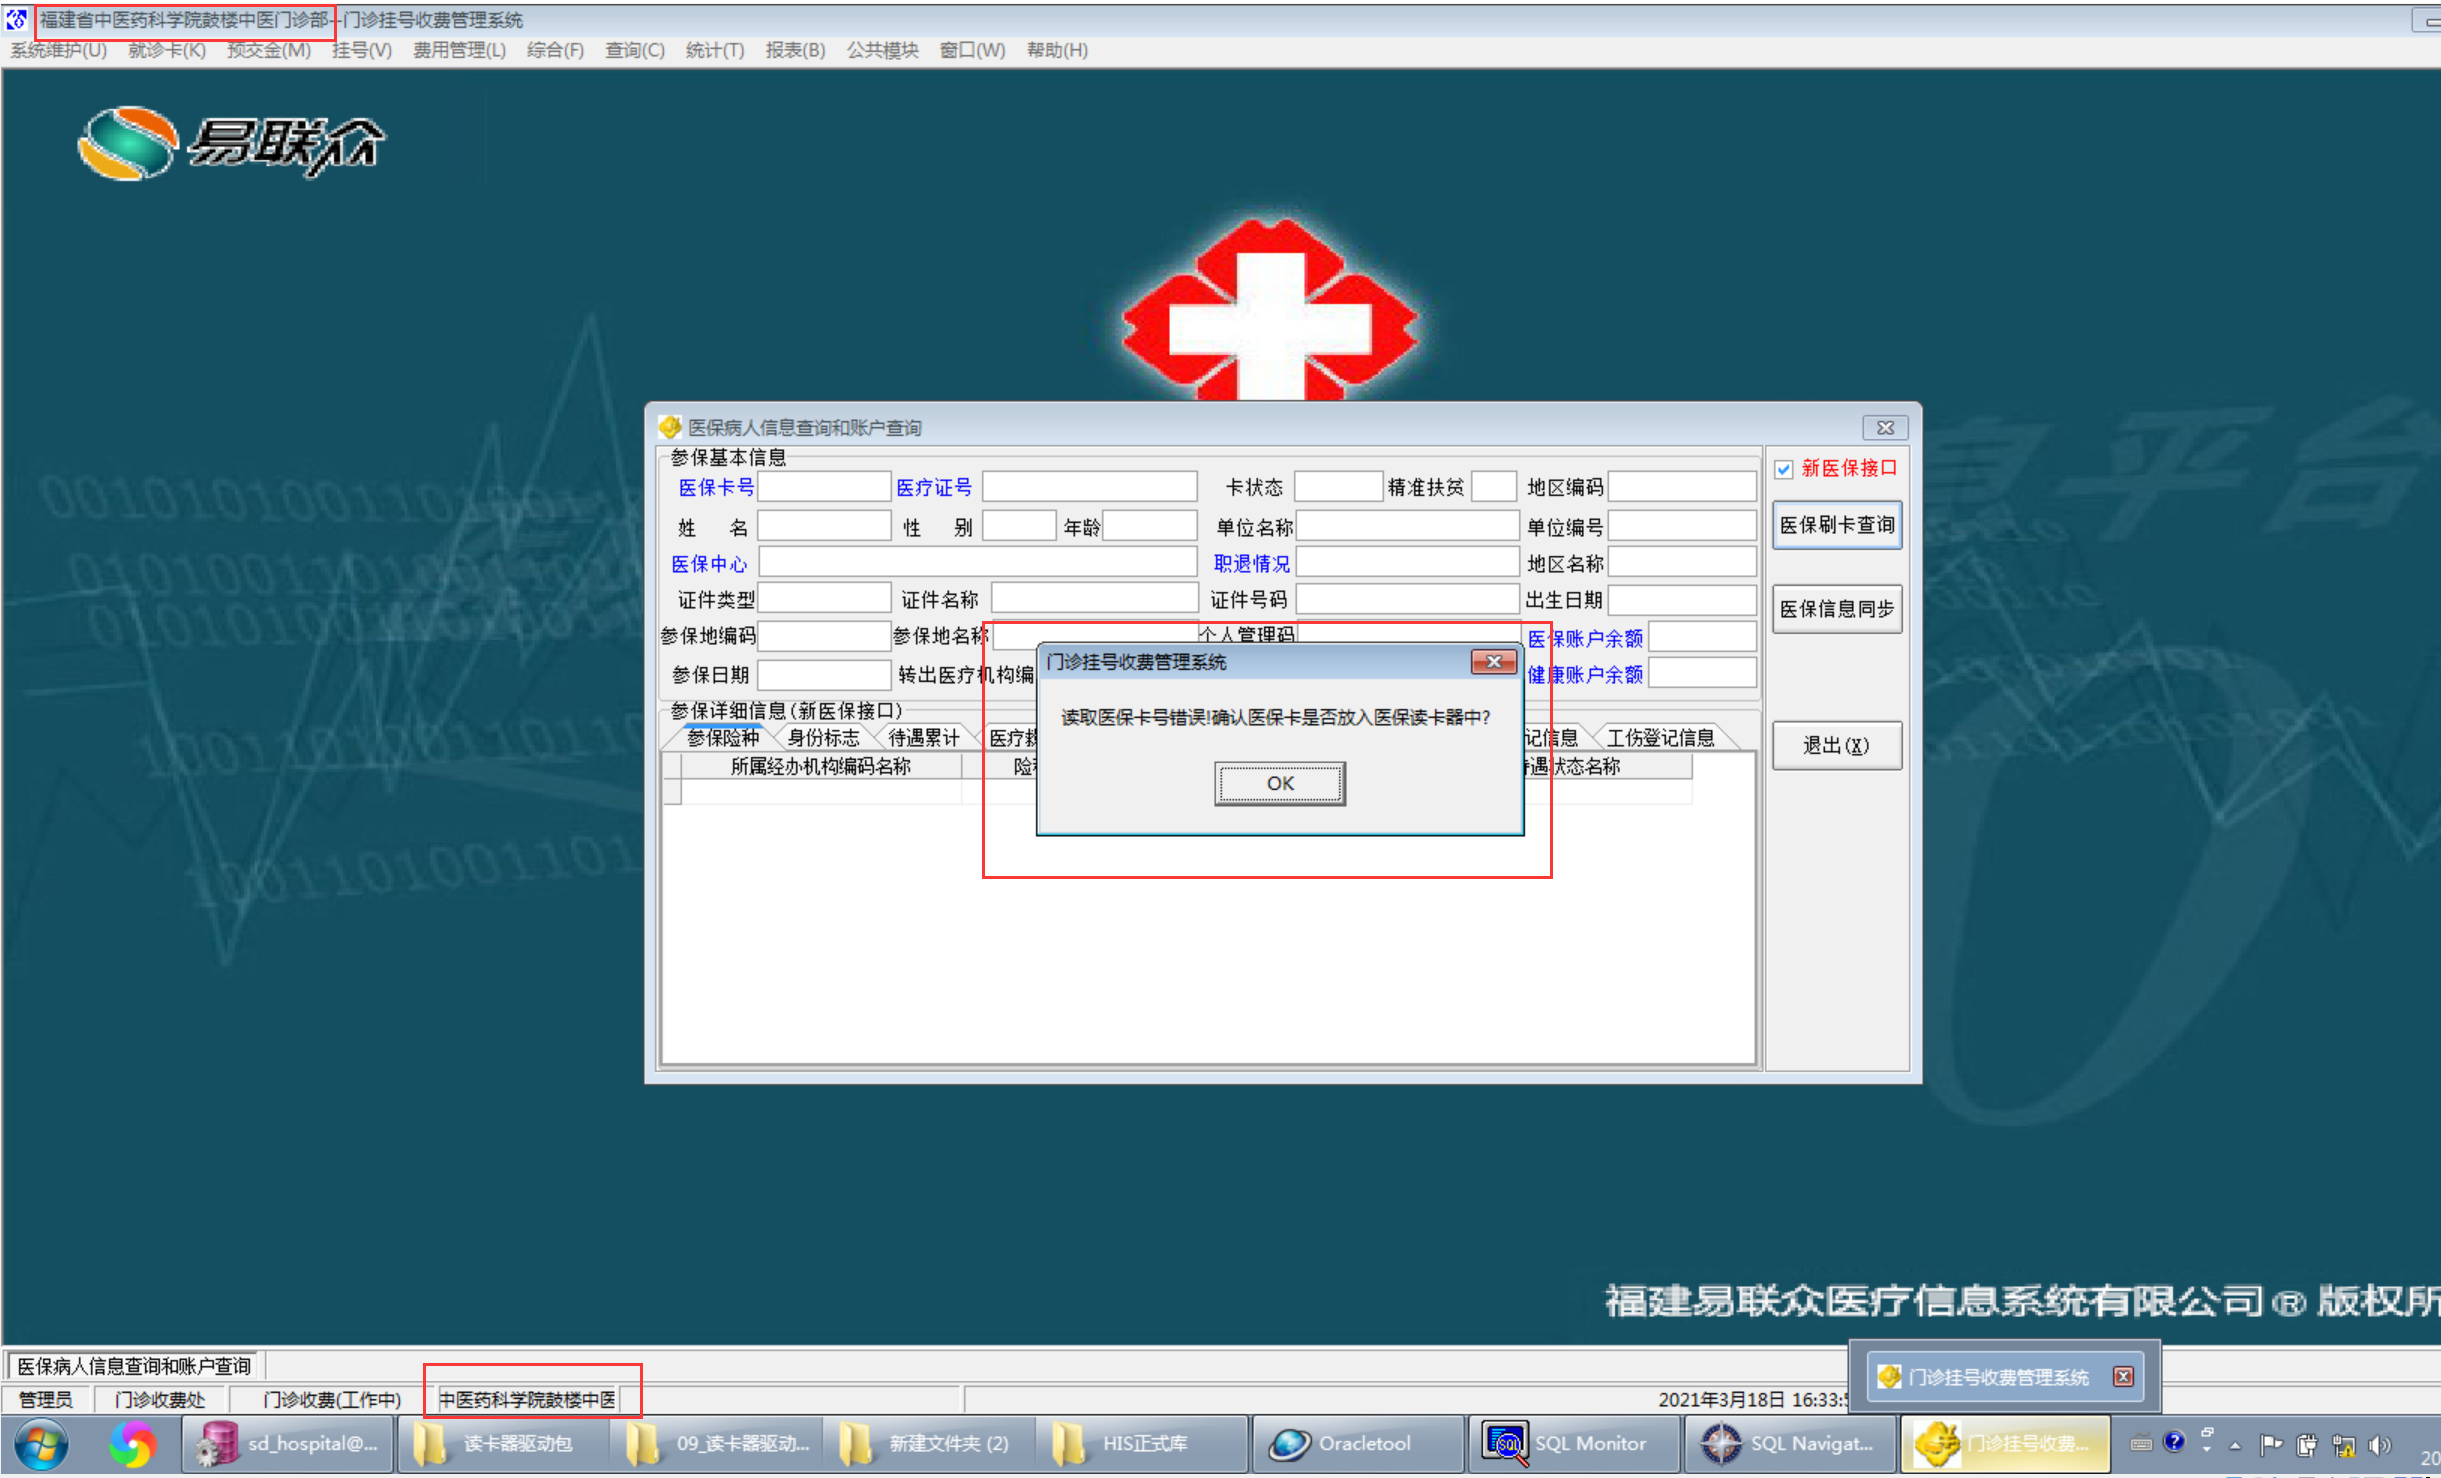The height and width of the screenshot is (1478, 2441).
Task: Click the 医保卡号 input field
Action: (x=823, y=487)
